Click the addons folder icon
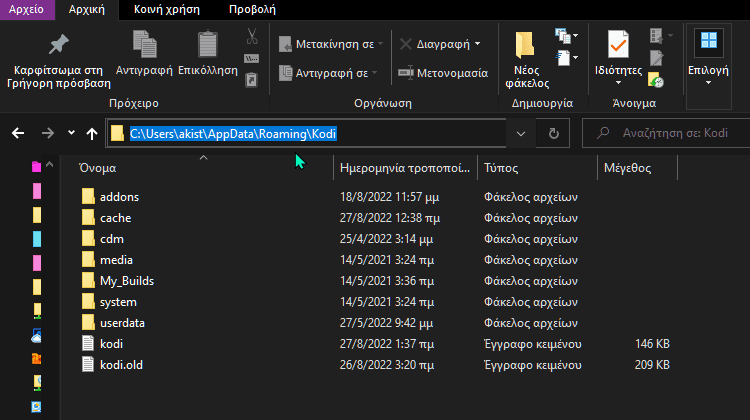 coord(88,197)
